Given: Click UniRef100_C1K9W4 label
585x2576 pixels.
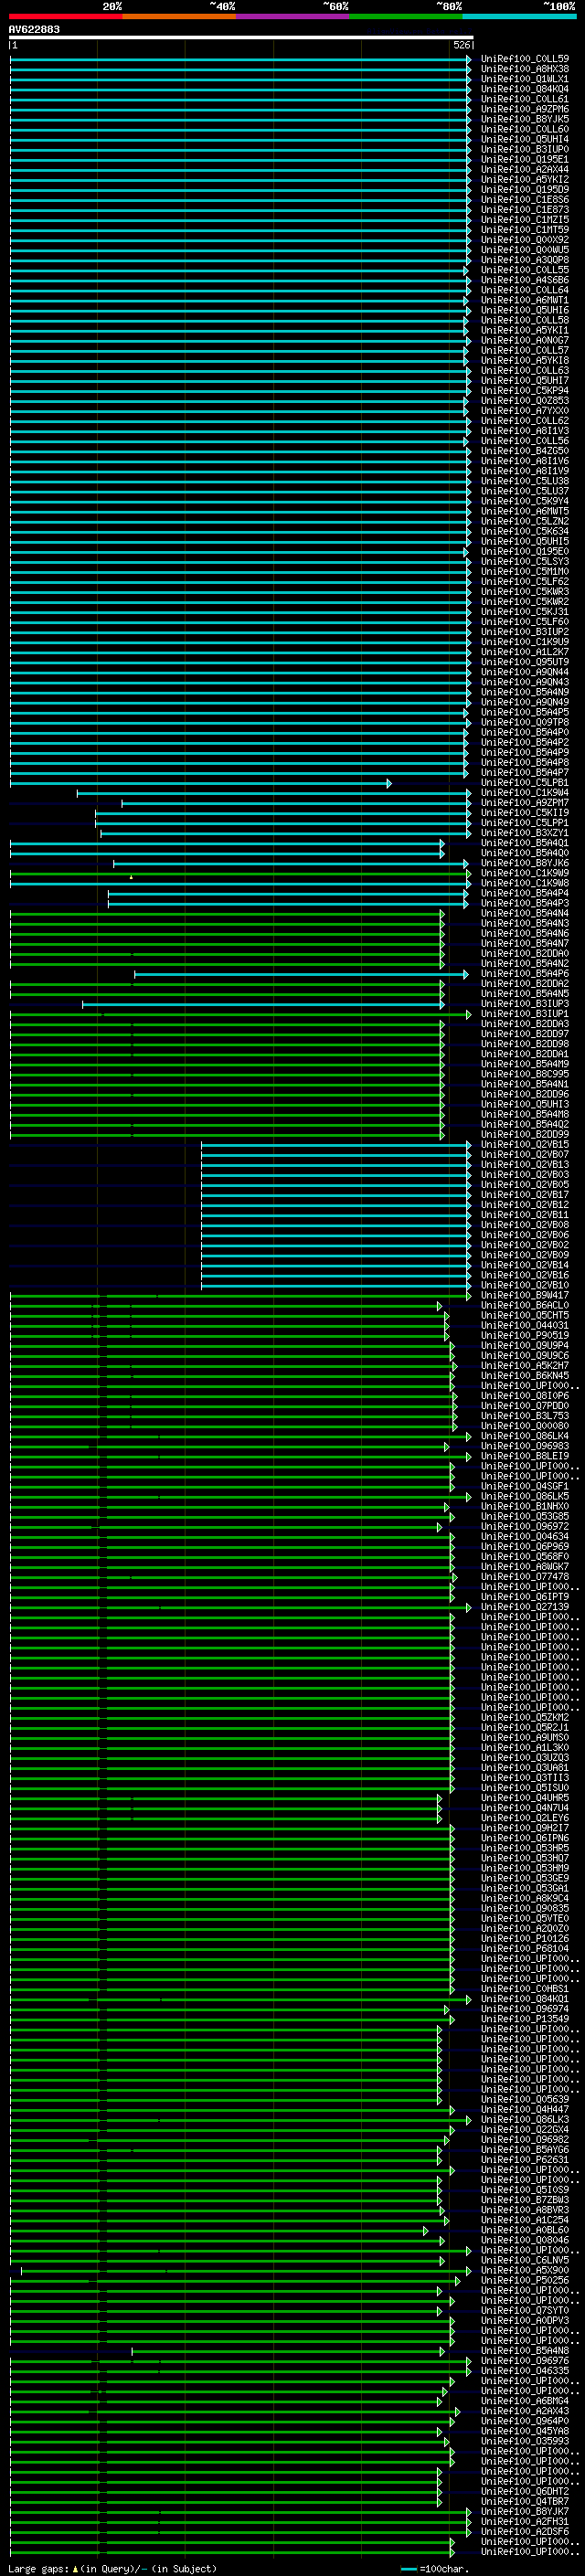Looking at the screenshot, I should tap(525, 793).
